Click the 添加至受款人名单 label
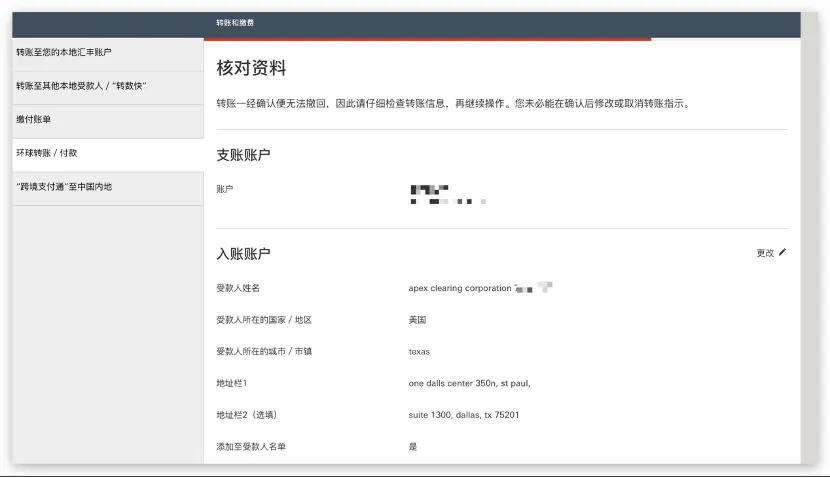Image resolution: width=830 pixels, height=478 pixels. [251, 447]
